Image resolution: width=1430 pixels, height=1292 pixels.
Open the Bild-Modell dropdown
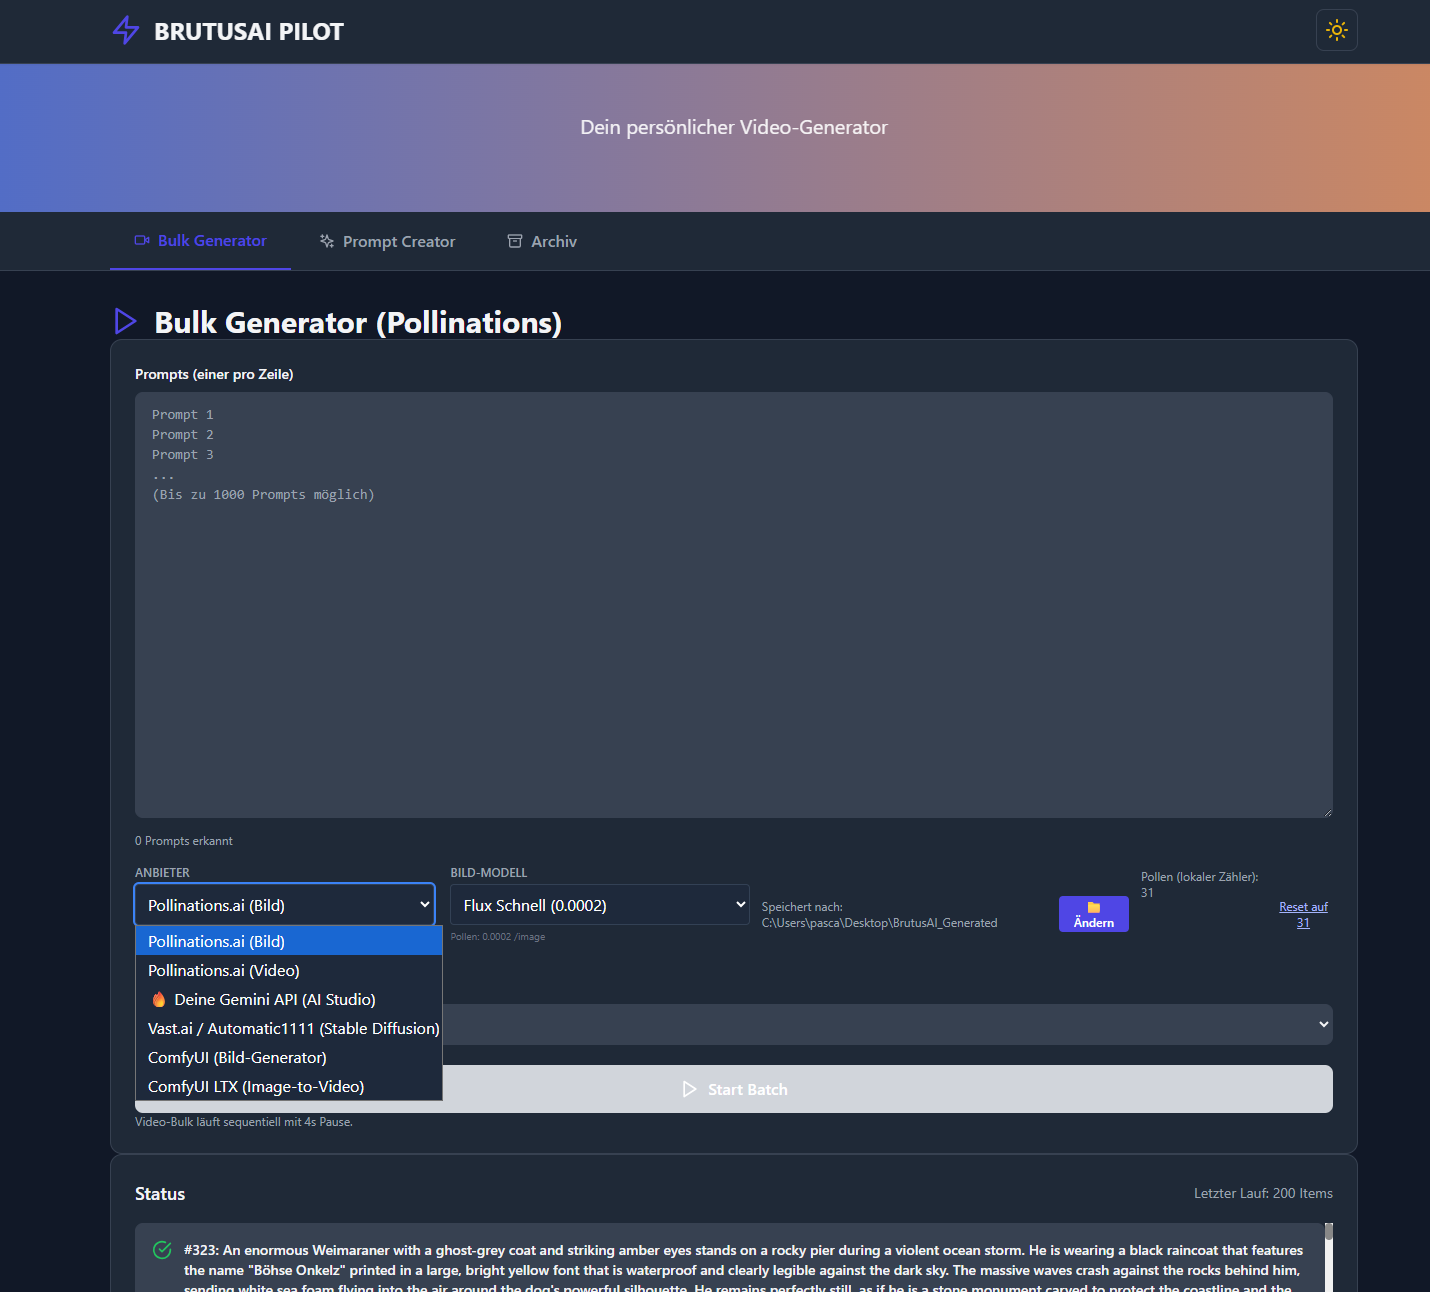[x=599, y=904]
